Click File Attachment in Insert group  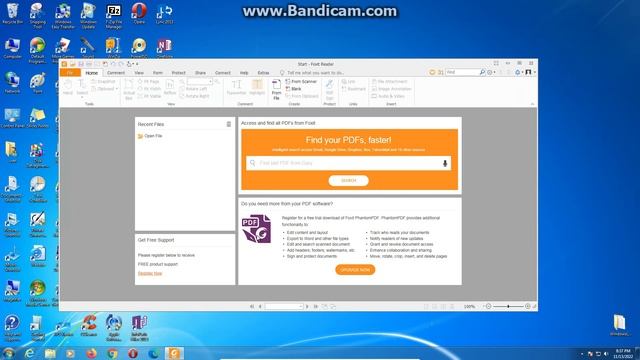pyautogui.click(x=389, y=82)
